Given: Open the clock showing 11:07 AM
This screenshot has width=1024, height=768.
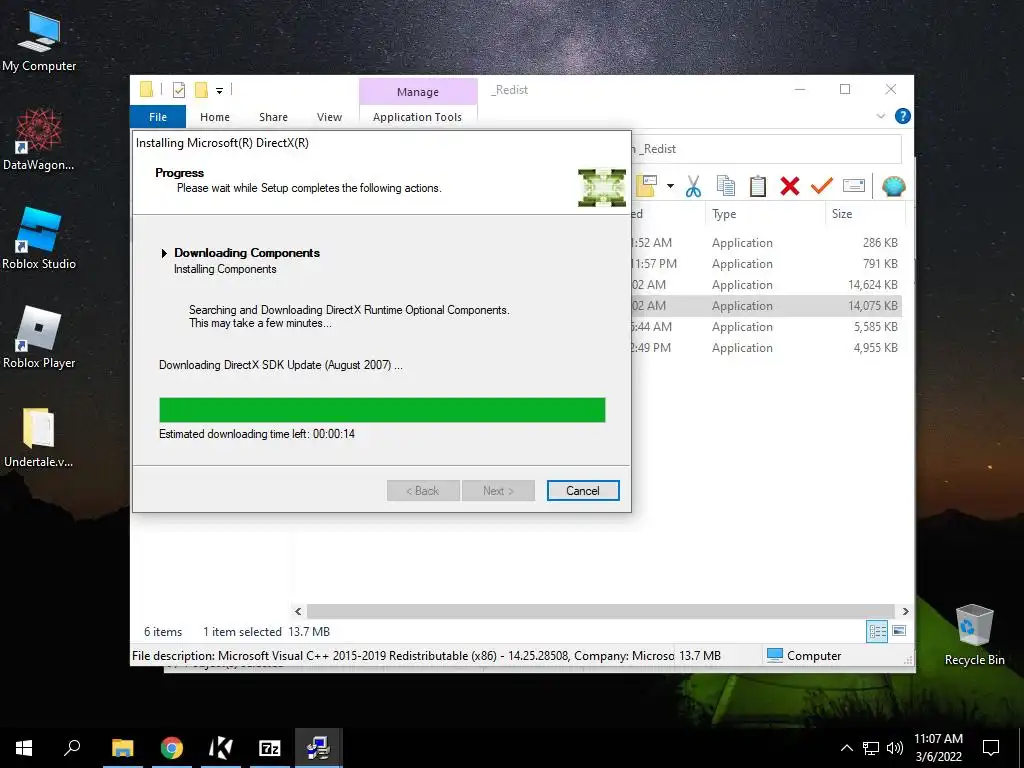Looking at the screenshot, I should click(x=938, y=747).
